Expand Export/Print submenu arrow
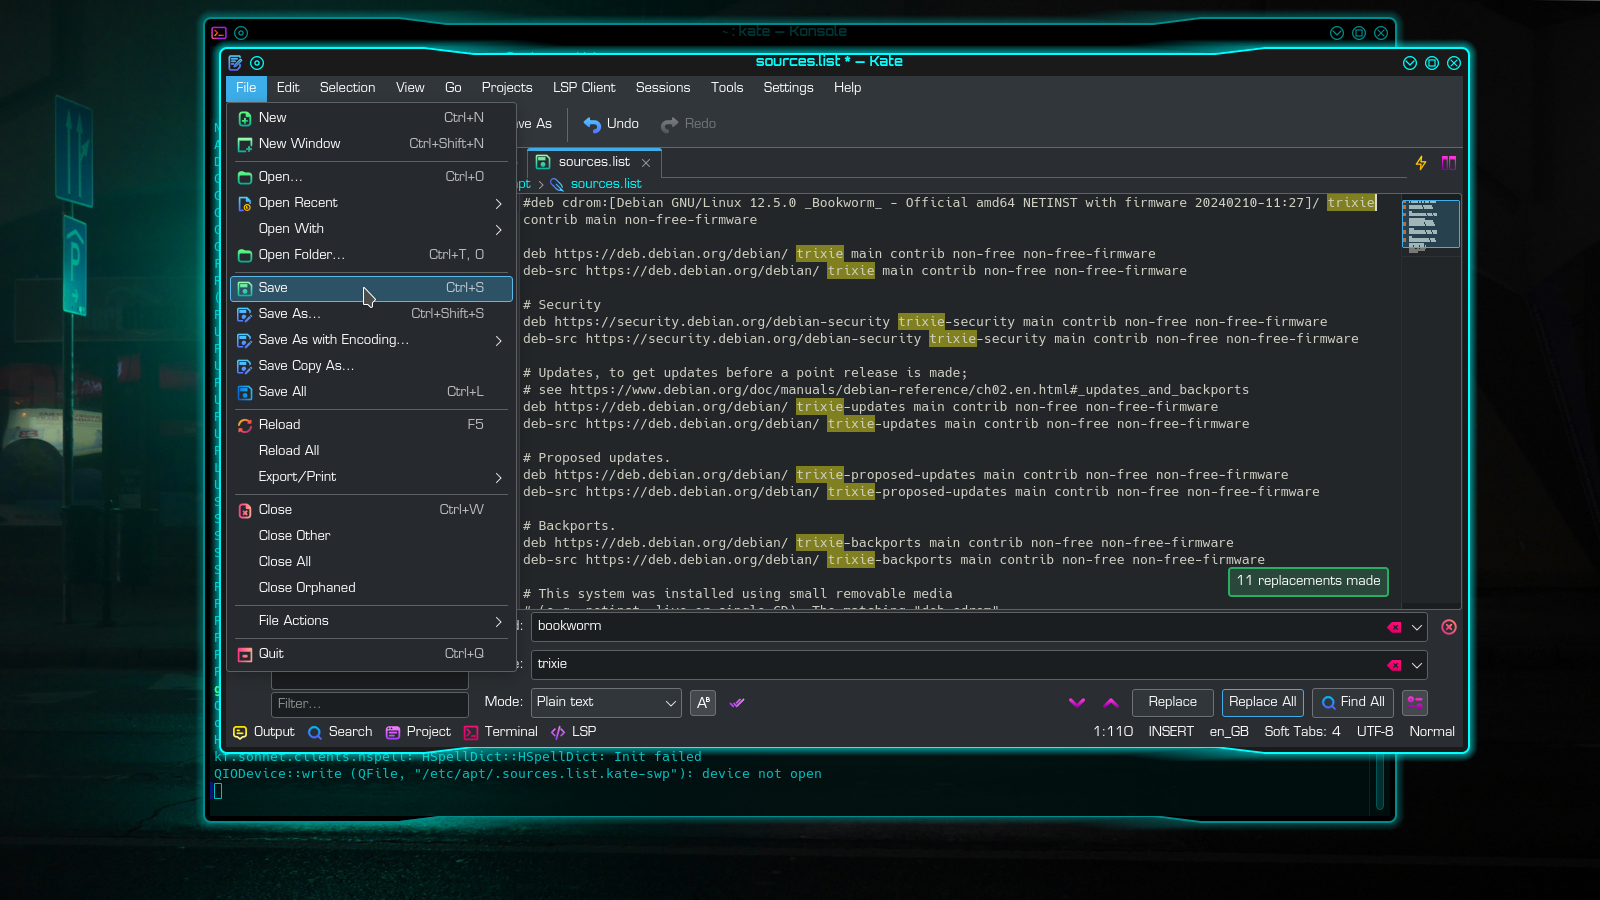The image size is (1600, 900). (498, 478)
